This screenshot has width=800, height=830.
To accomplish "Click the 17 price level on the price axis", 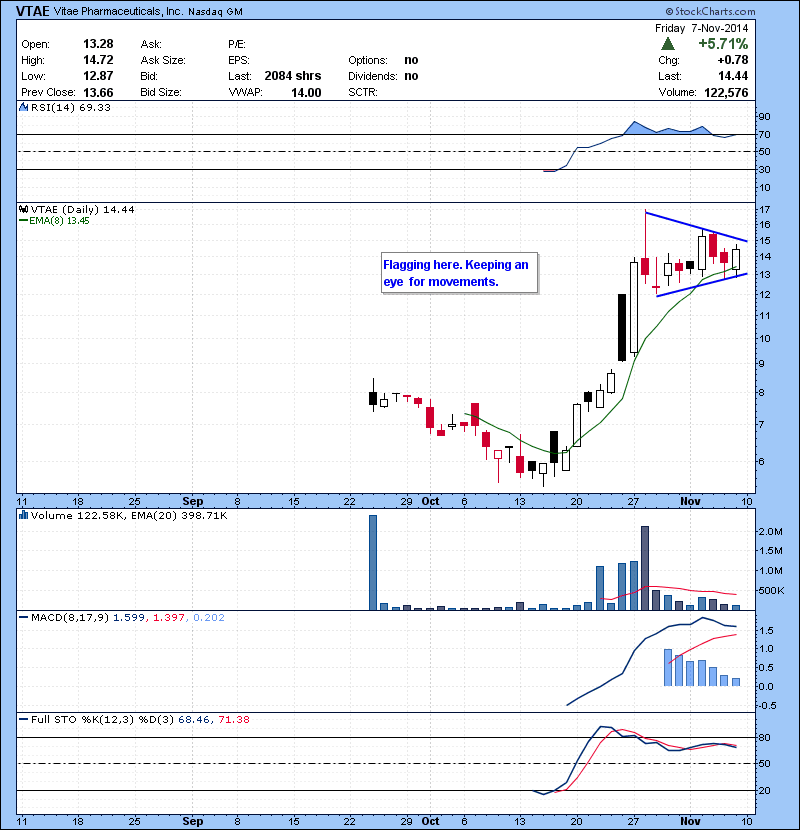I will pyautogui.click(x=764, y=210).
